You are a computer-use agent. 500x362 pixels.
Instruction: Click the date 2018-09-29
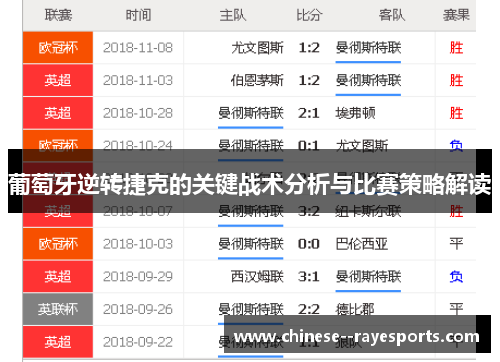click(x=138, y=277)
